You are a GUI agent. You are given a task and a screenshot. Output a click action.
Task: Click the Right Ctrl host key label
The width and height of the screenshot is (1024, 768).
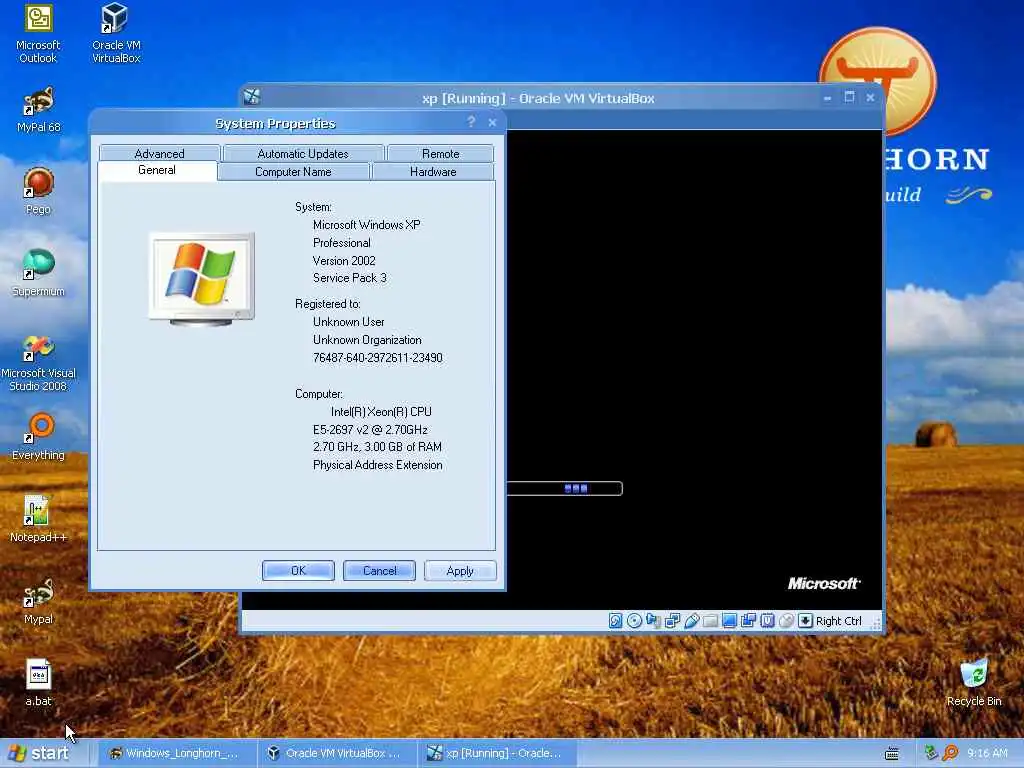pos(839,621)
